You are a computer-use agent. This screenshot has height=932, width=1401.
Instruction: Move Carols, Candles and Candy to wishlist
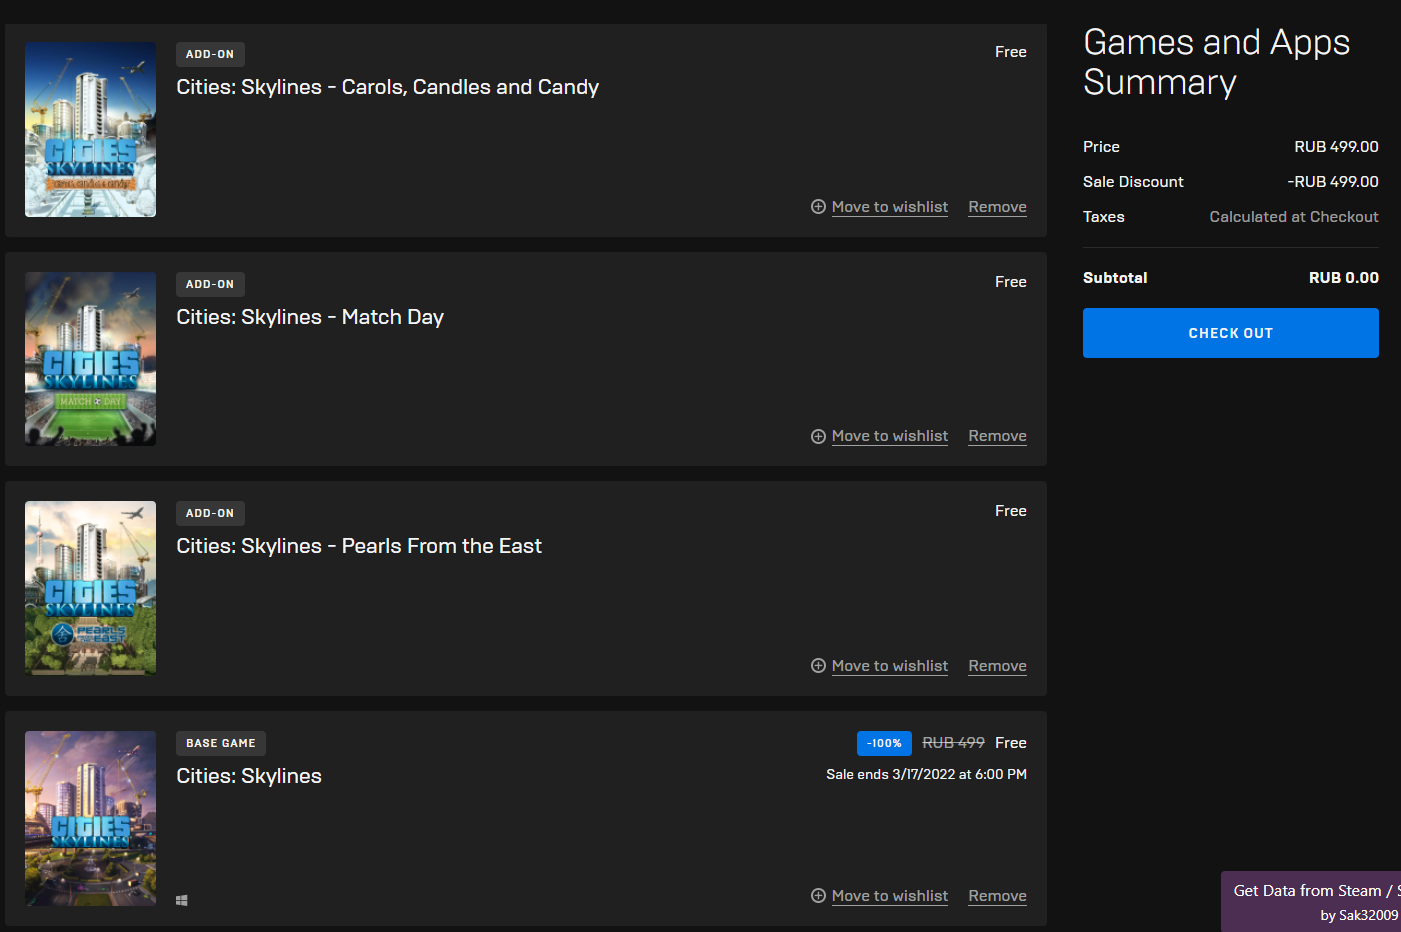point(890,207)
